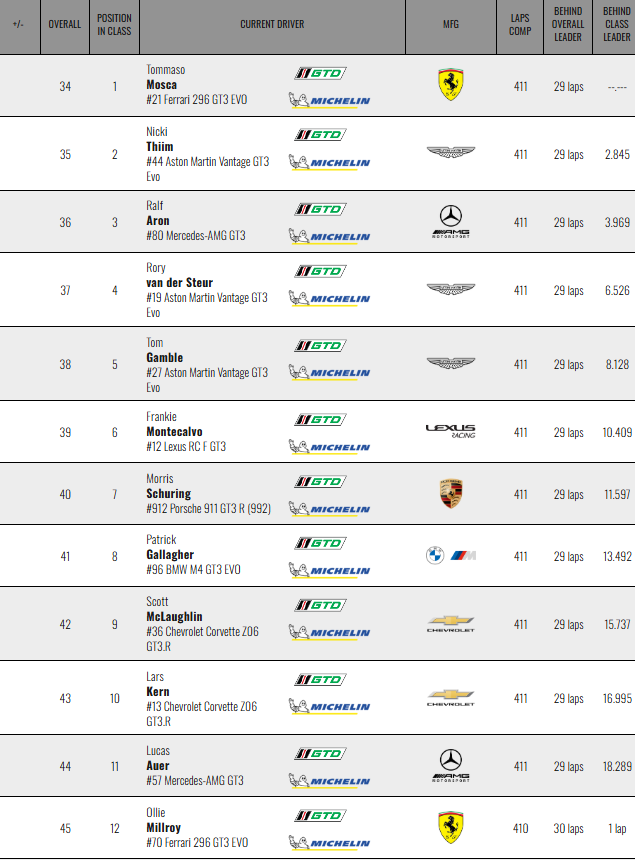Viewport: 635px width, 860px height.
Task: Click GTD class badge for Lars Kern
Action: 319,679
